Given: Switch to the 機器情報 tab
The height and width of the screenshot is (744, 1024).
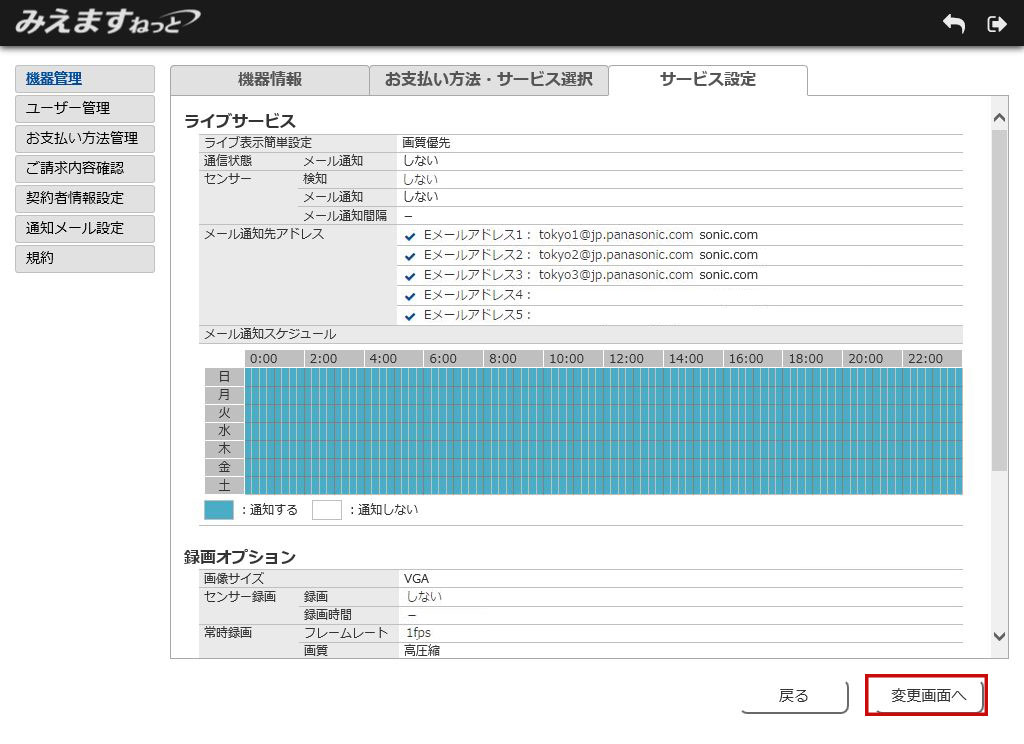Looking at the screenshot, I should click(269, 80).
